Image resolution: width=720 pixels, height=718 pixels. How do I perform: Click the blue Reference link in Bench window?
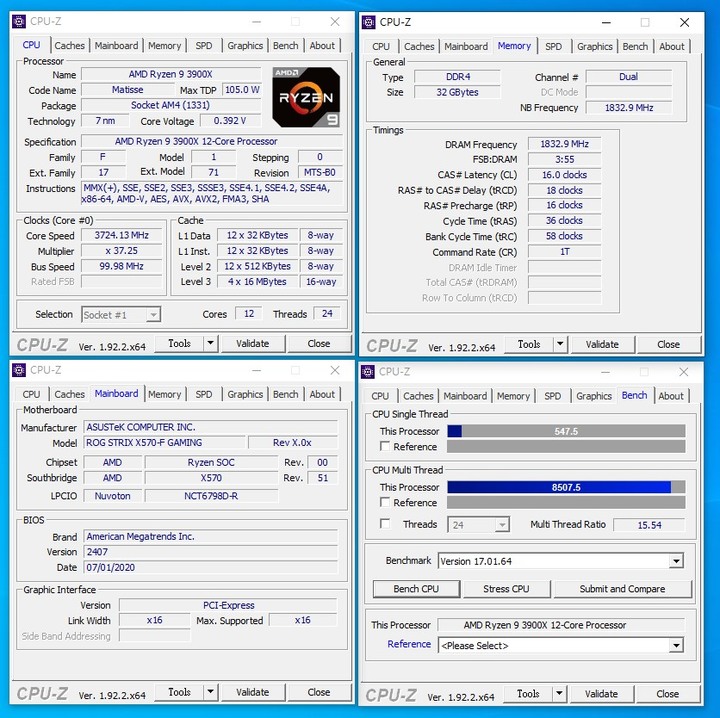[x=409, y=644]
